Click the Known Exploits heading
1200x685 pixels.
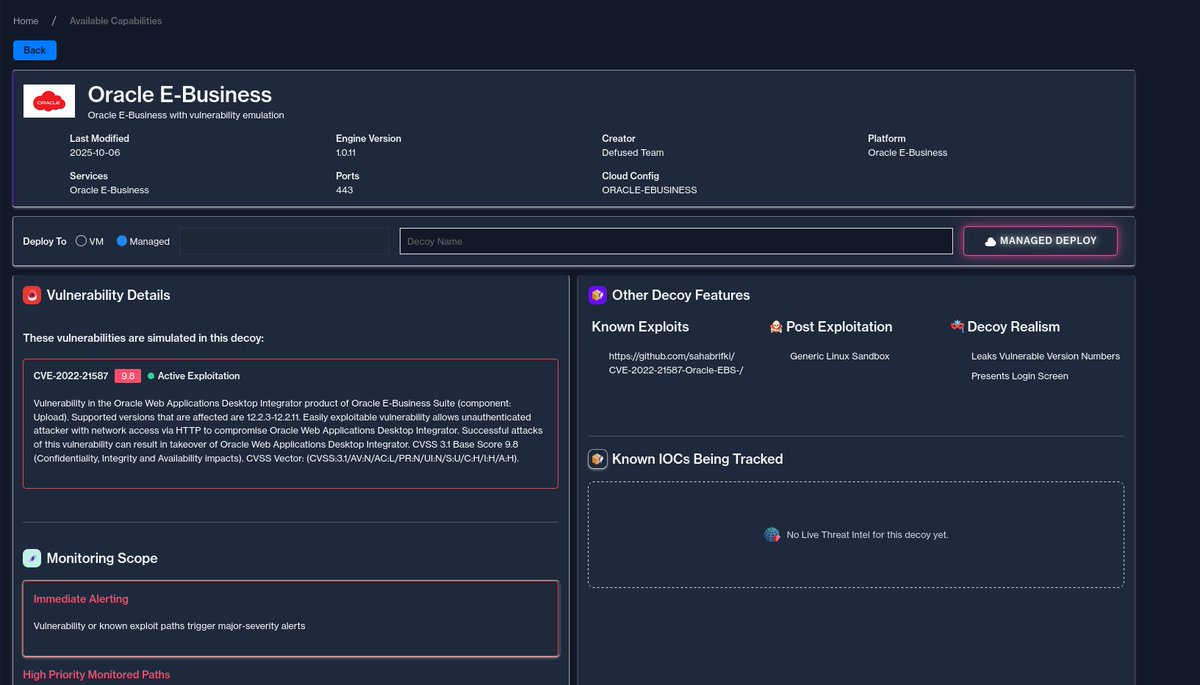coord(640,327)
